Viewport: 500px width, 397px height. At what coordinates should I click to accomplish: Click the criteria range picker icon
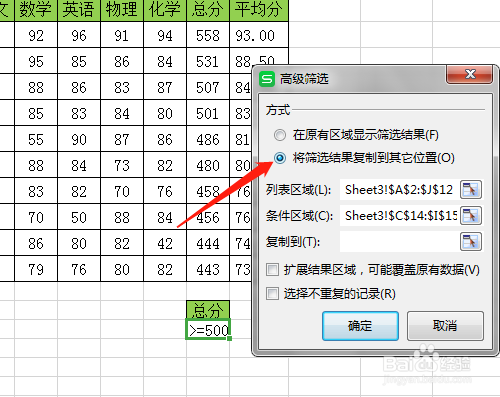(x=471, y=216)
